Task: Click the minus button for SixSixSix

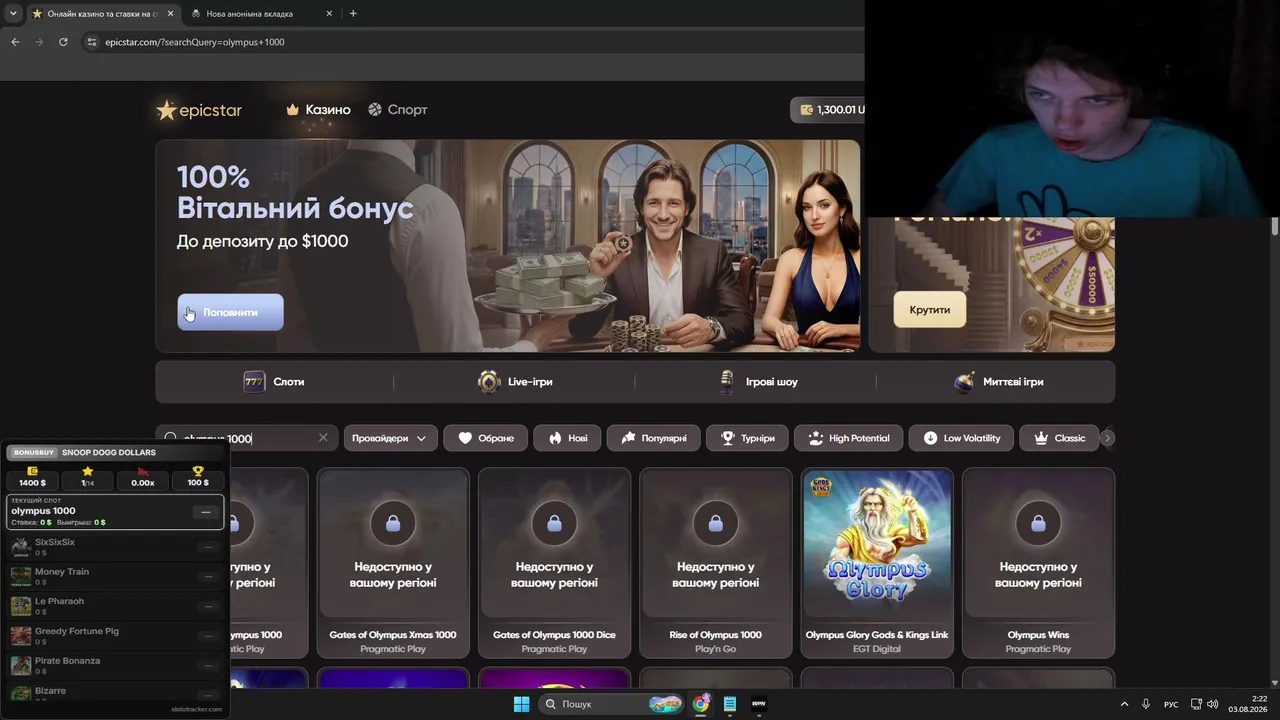Action: point(208,547)
